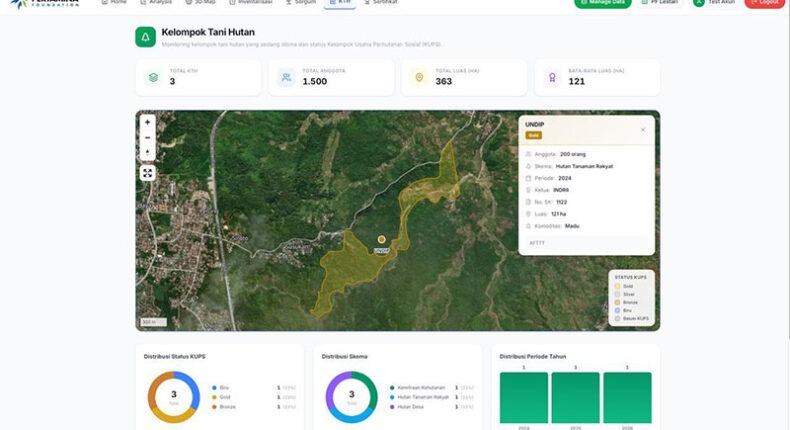
Task: Select Silver swatch in Status KUPS legend
Action: (618, 294)
